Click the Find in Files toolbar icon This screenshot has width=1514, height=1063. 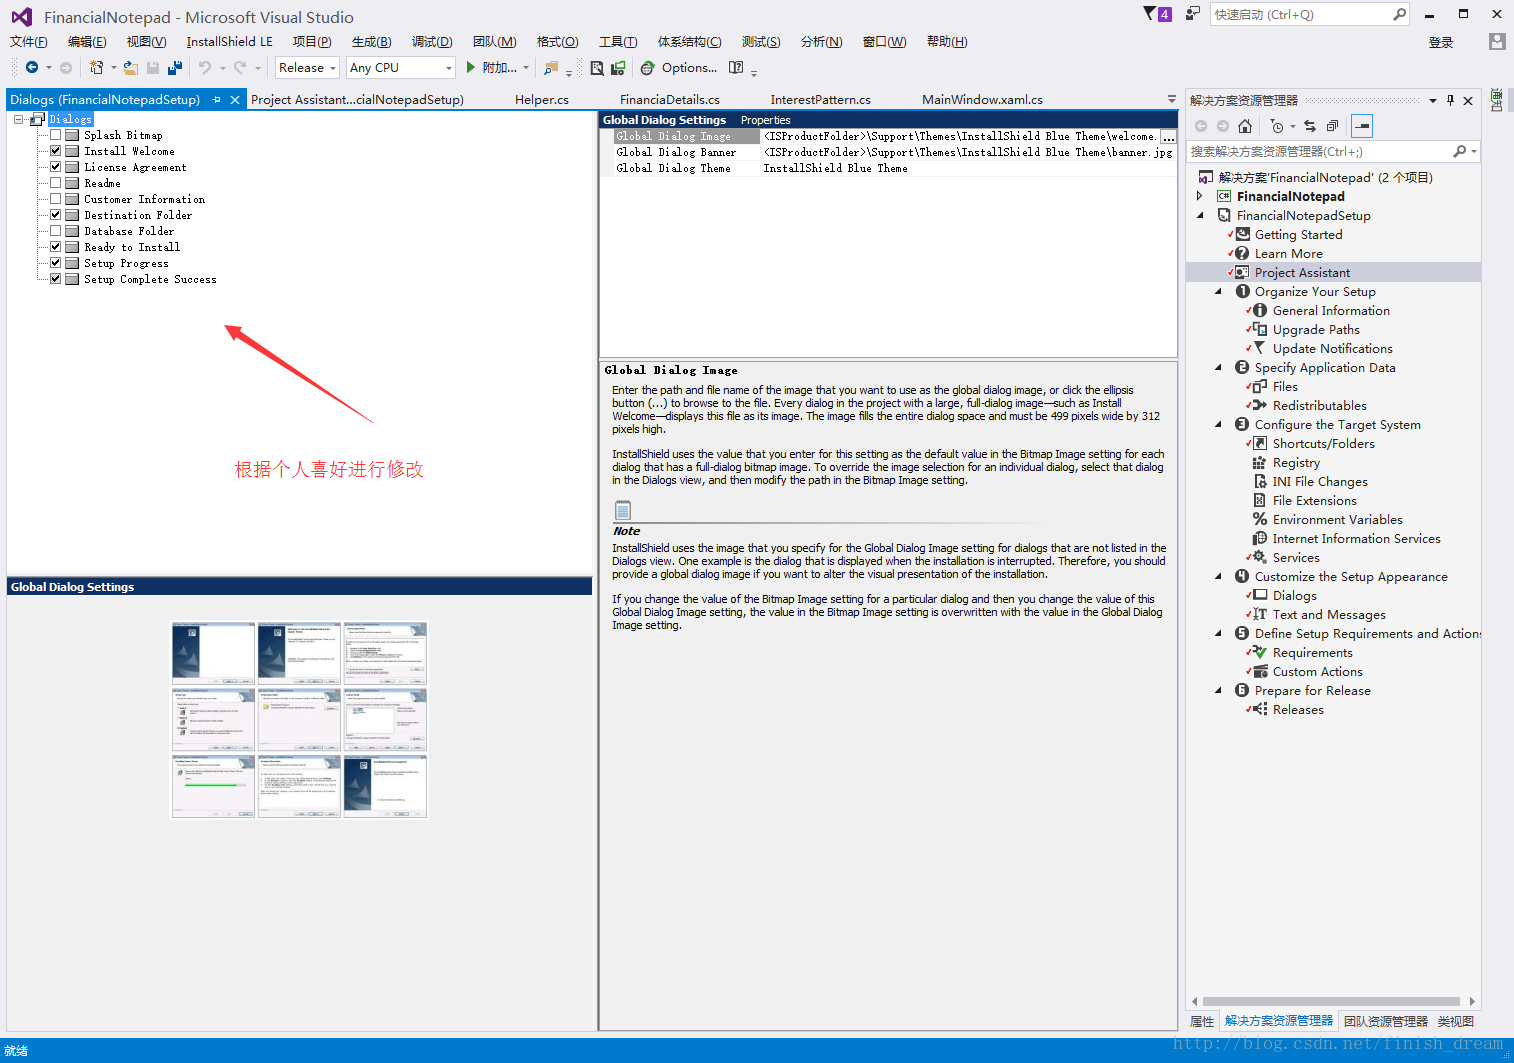point(551,67)
